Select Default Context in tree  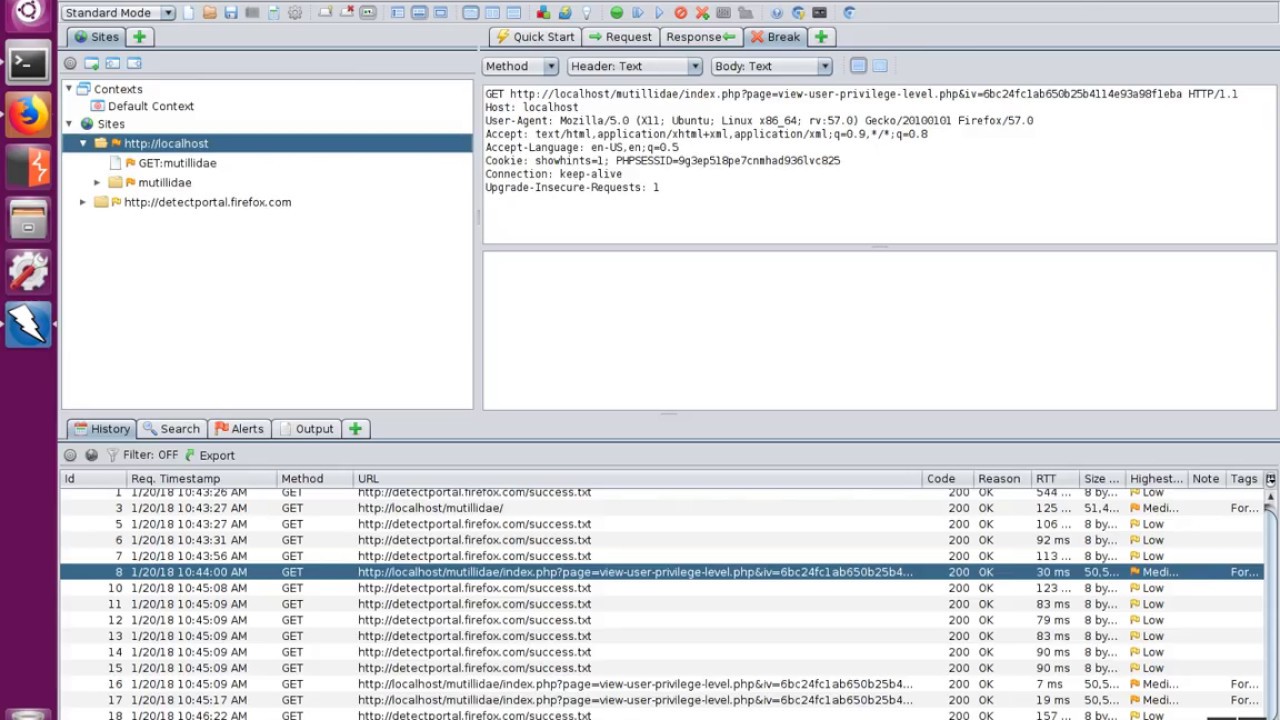(151, 106)
